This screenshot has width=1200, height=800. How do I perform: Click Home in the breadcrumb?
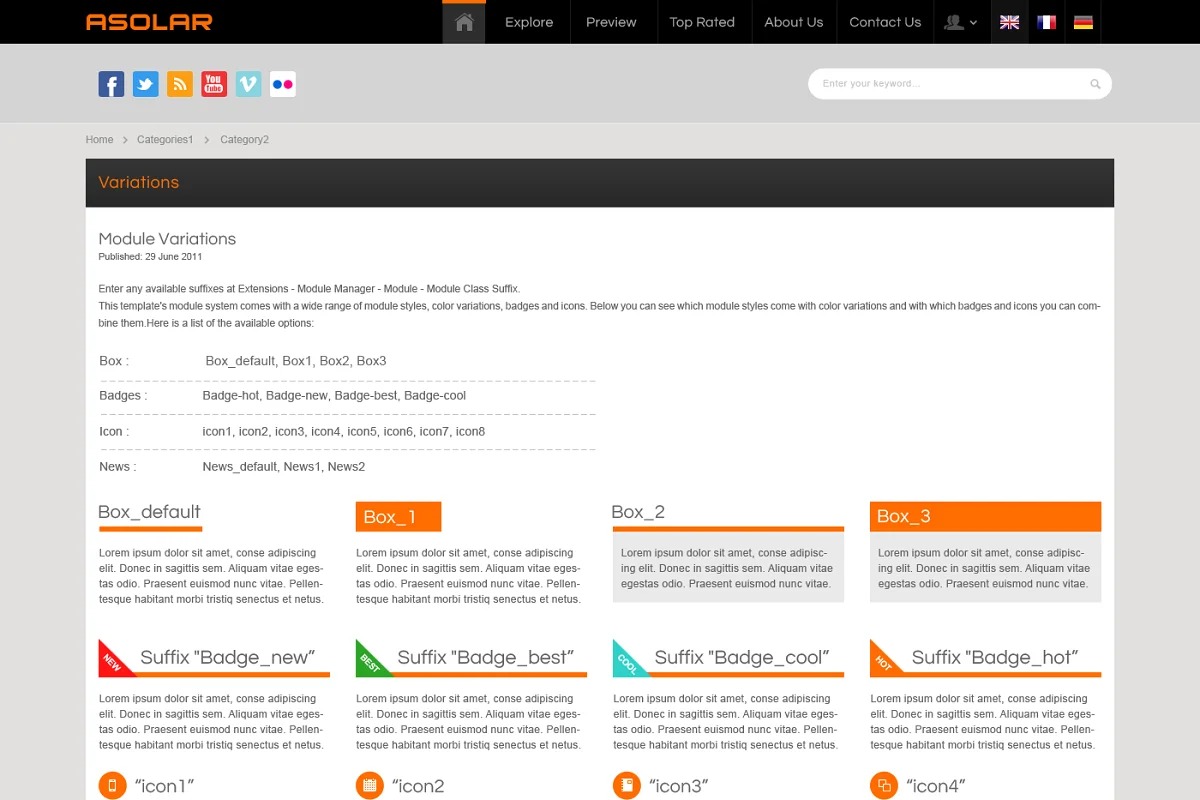[99, 140]
